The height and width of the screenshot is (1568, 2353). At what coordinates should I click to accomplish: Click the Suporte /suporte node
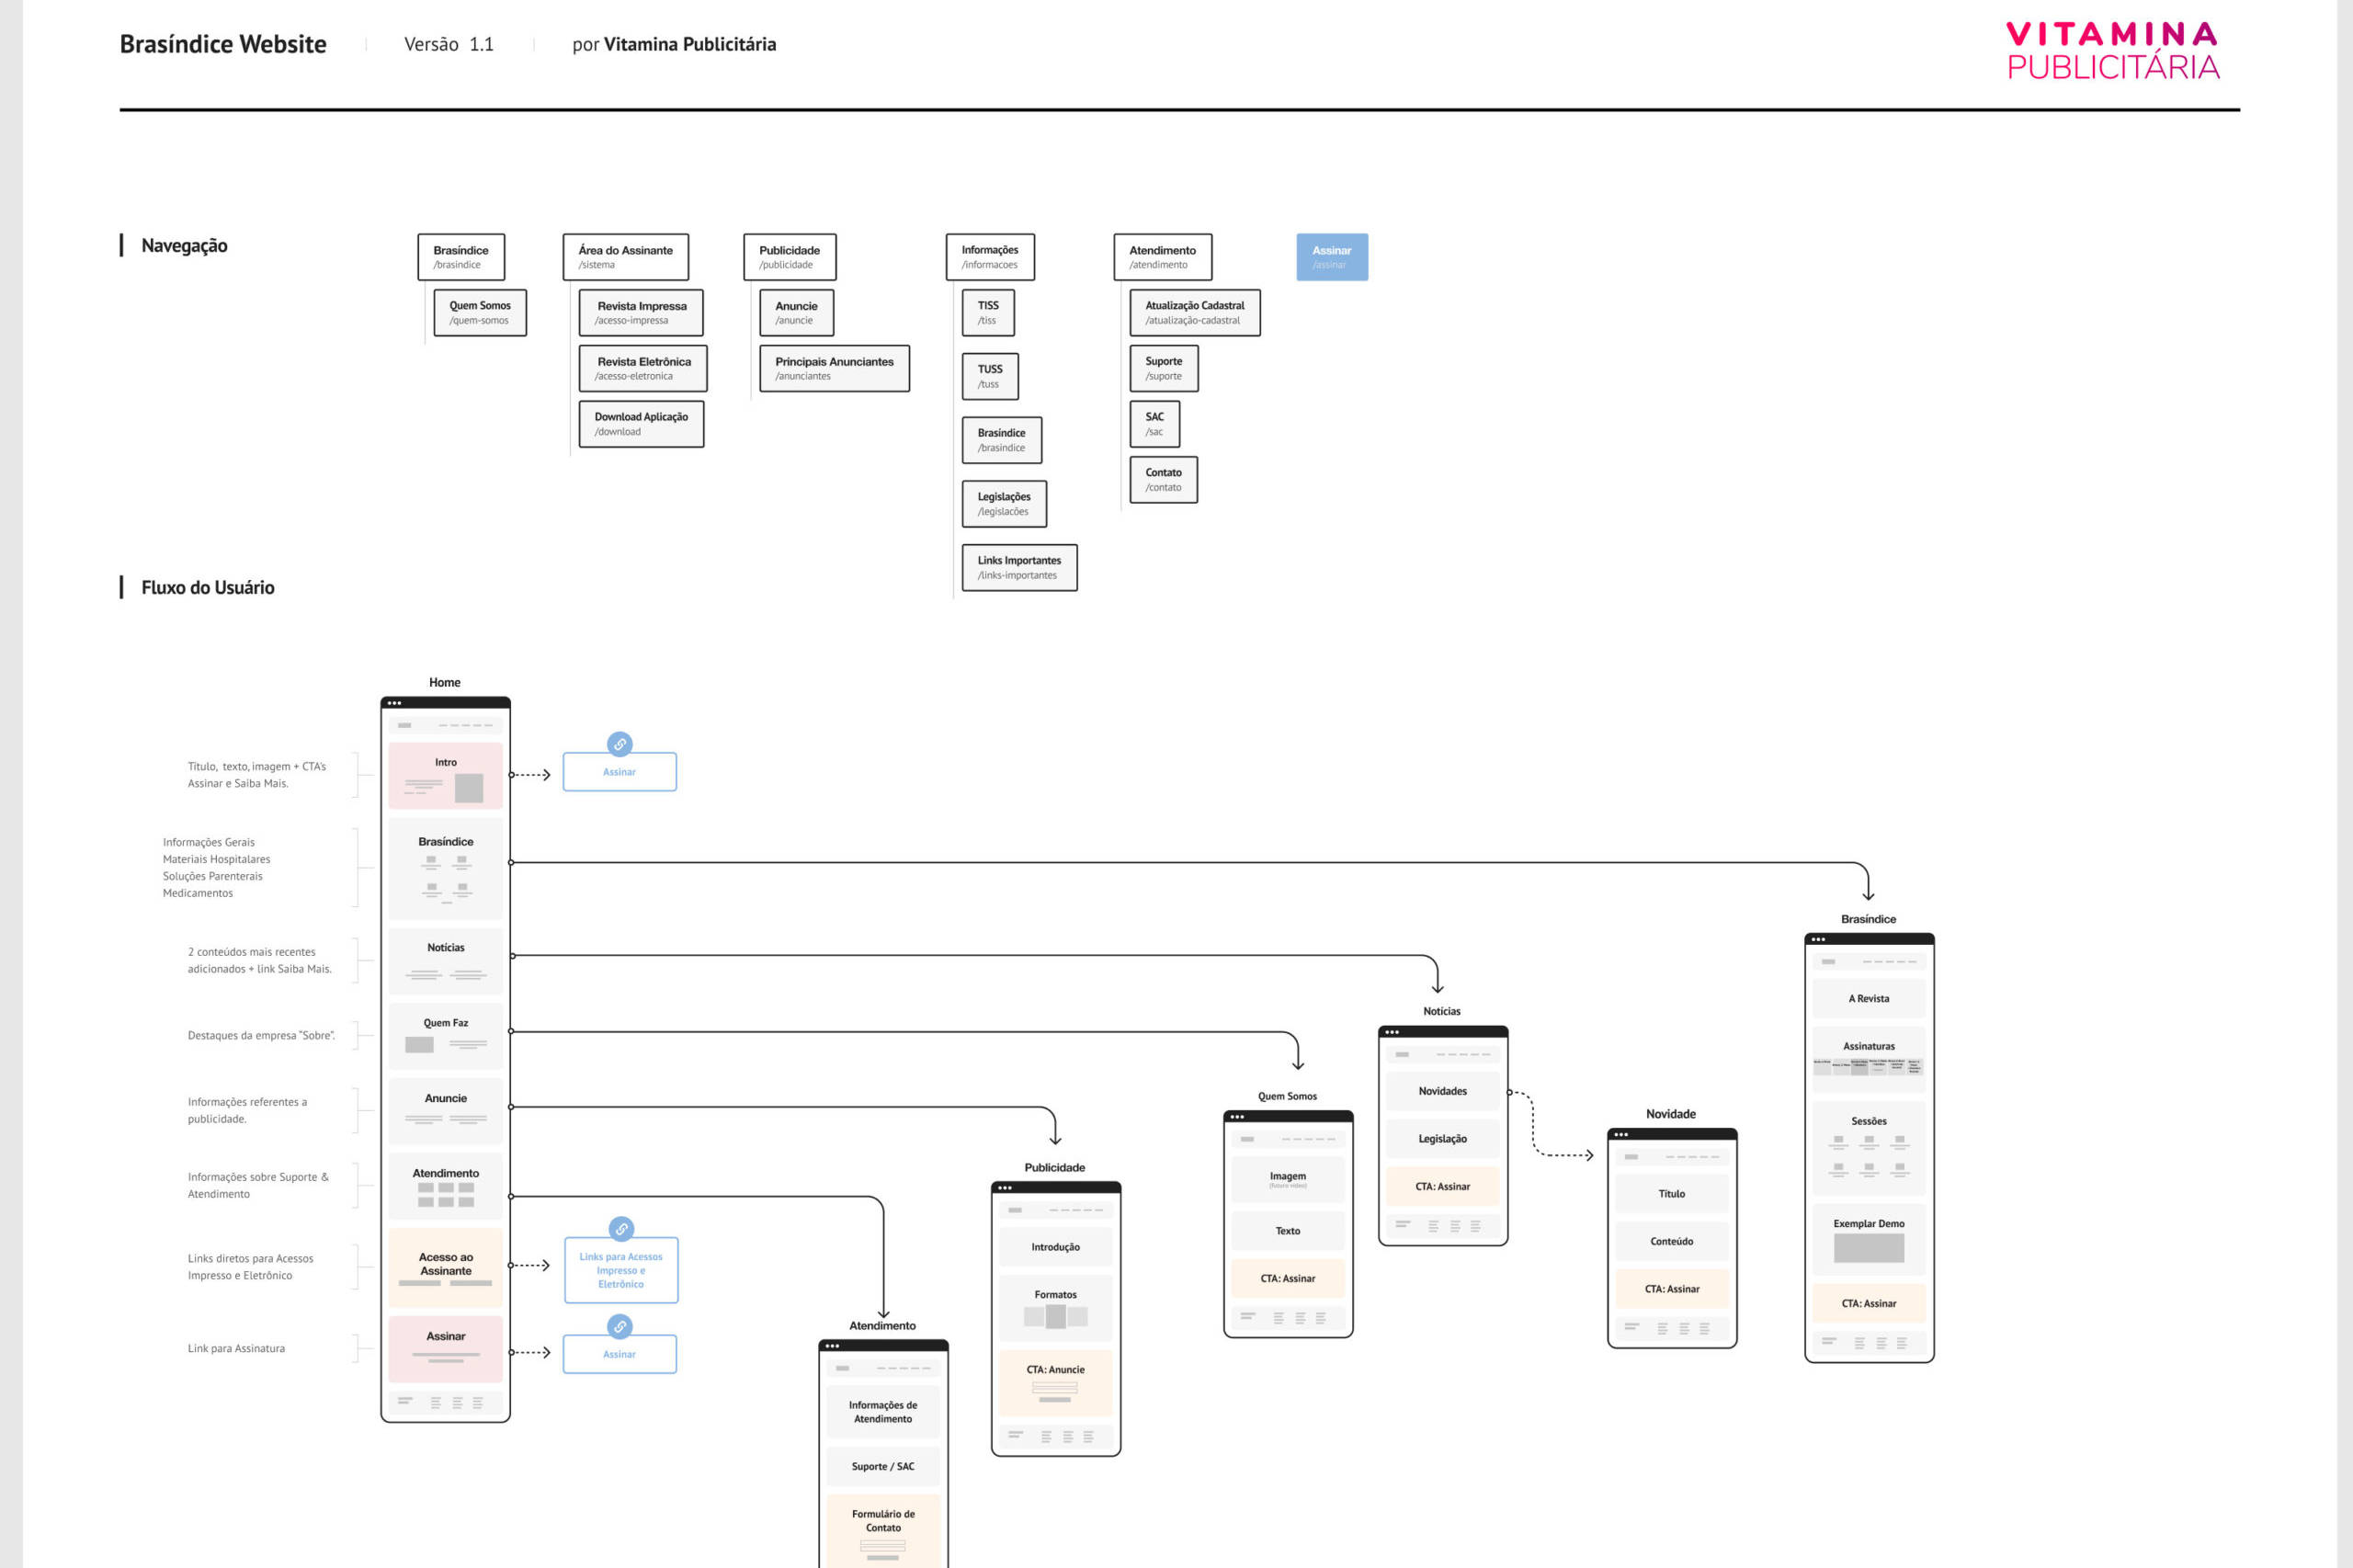pos(1164,368)
